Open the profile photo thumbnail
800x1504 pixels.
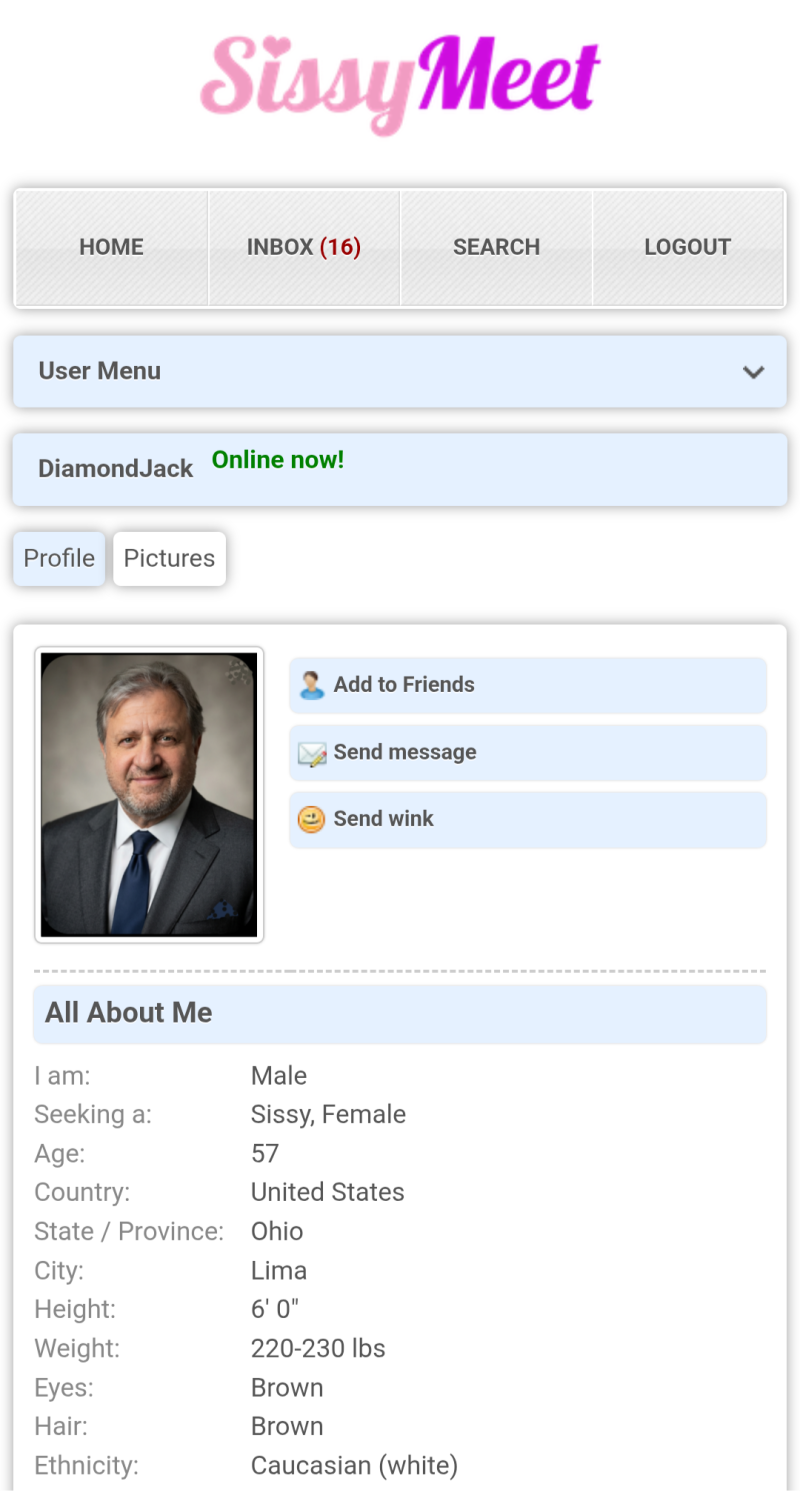tap(149, 795)
